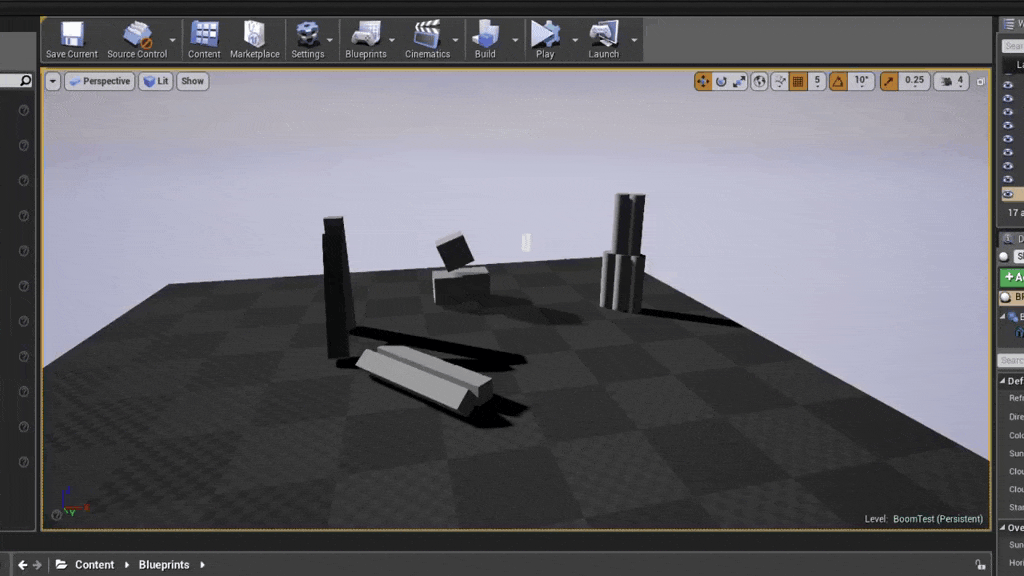Select the scale transform gizmo tool
Screen dimensions: 1024x576
(739, 81)
